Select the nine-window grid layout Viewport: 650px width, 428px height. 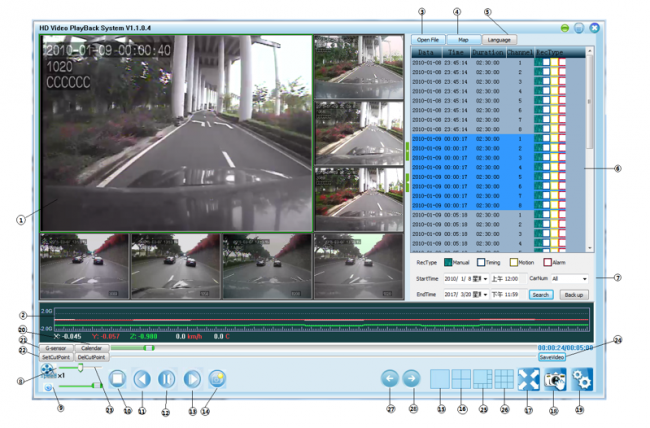[x=504, y=379]
